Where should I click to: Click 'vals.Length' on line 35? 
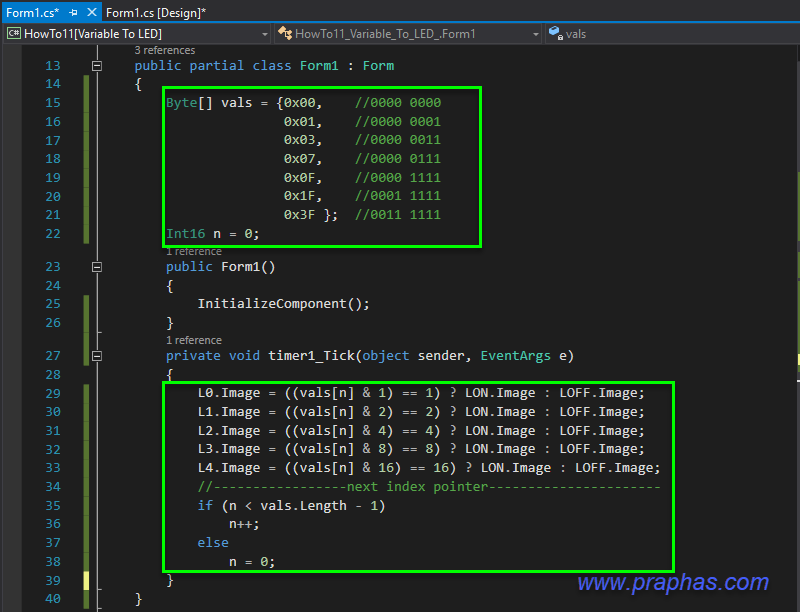point(304,505)
